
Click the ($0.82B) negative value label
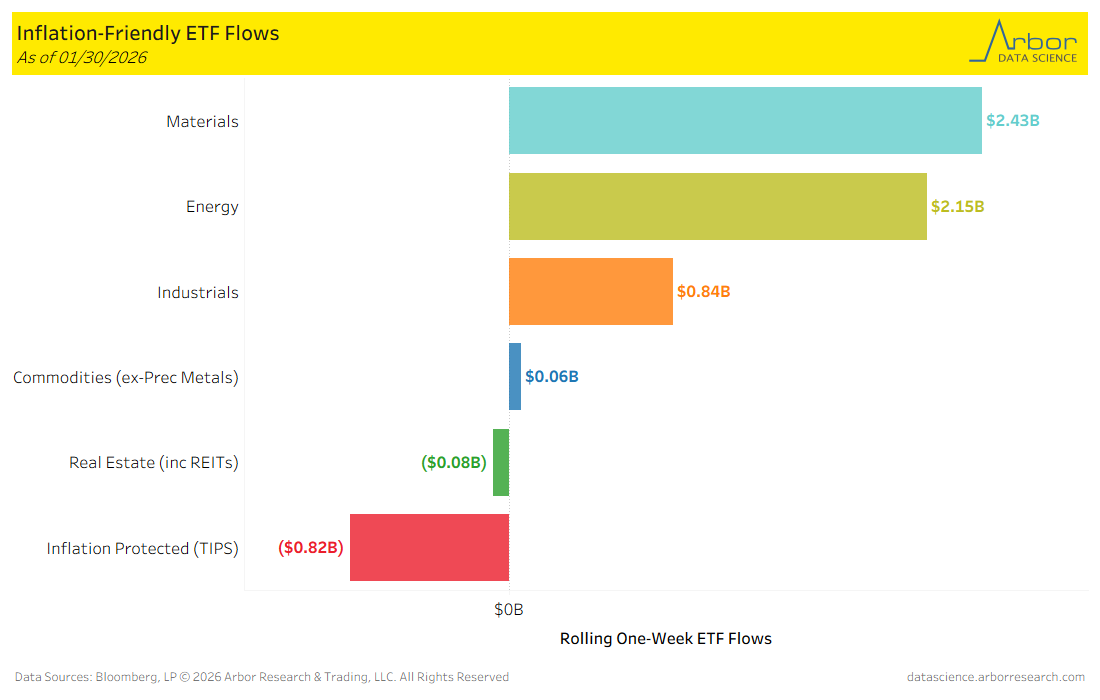310,548
